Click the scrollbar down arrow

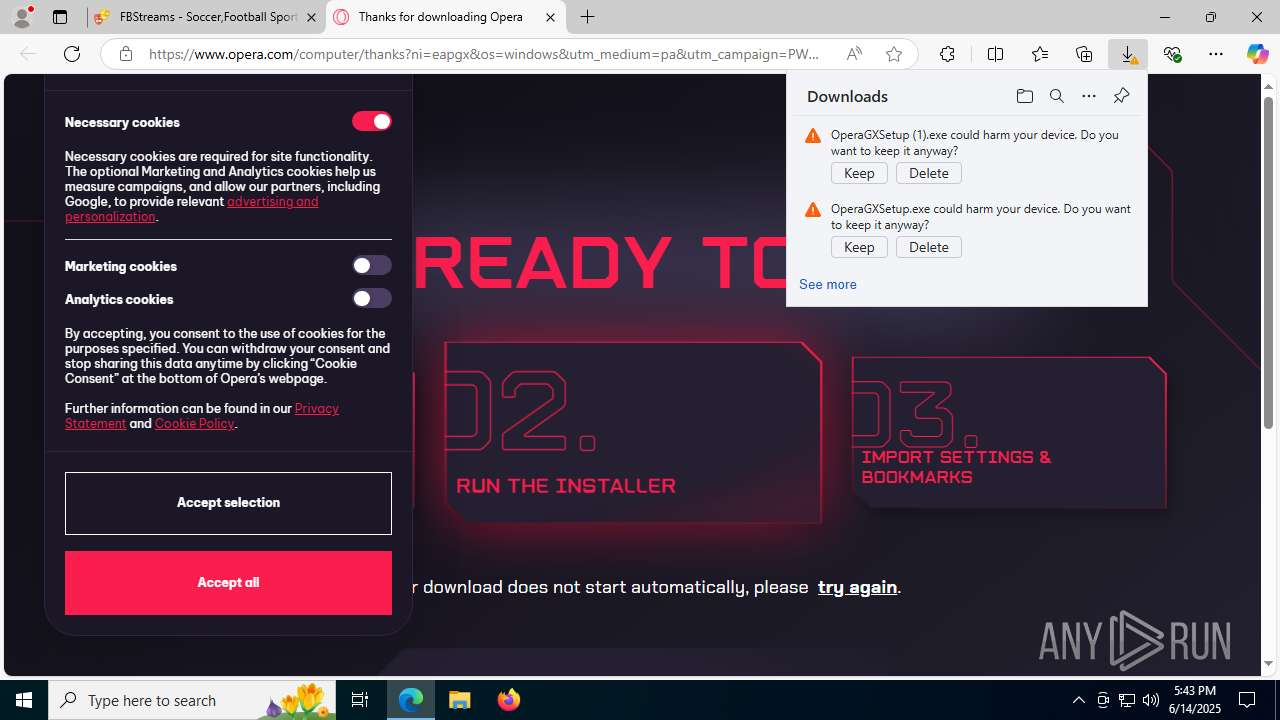coord(1268,664)
